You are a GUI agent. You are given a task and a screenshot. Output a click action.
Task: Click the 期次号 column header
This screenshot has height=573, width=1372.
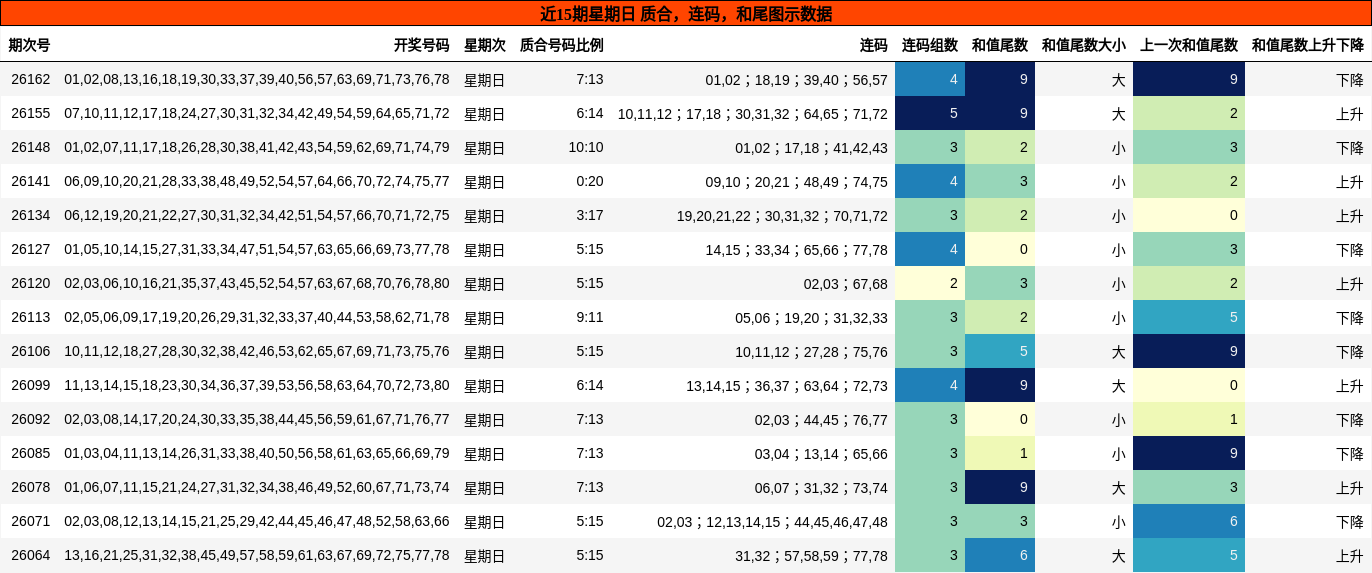[29, 45]
